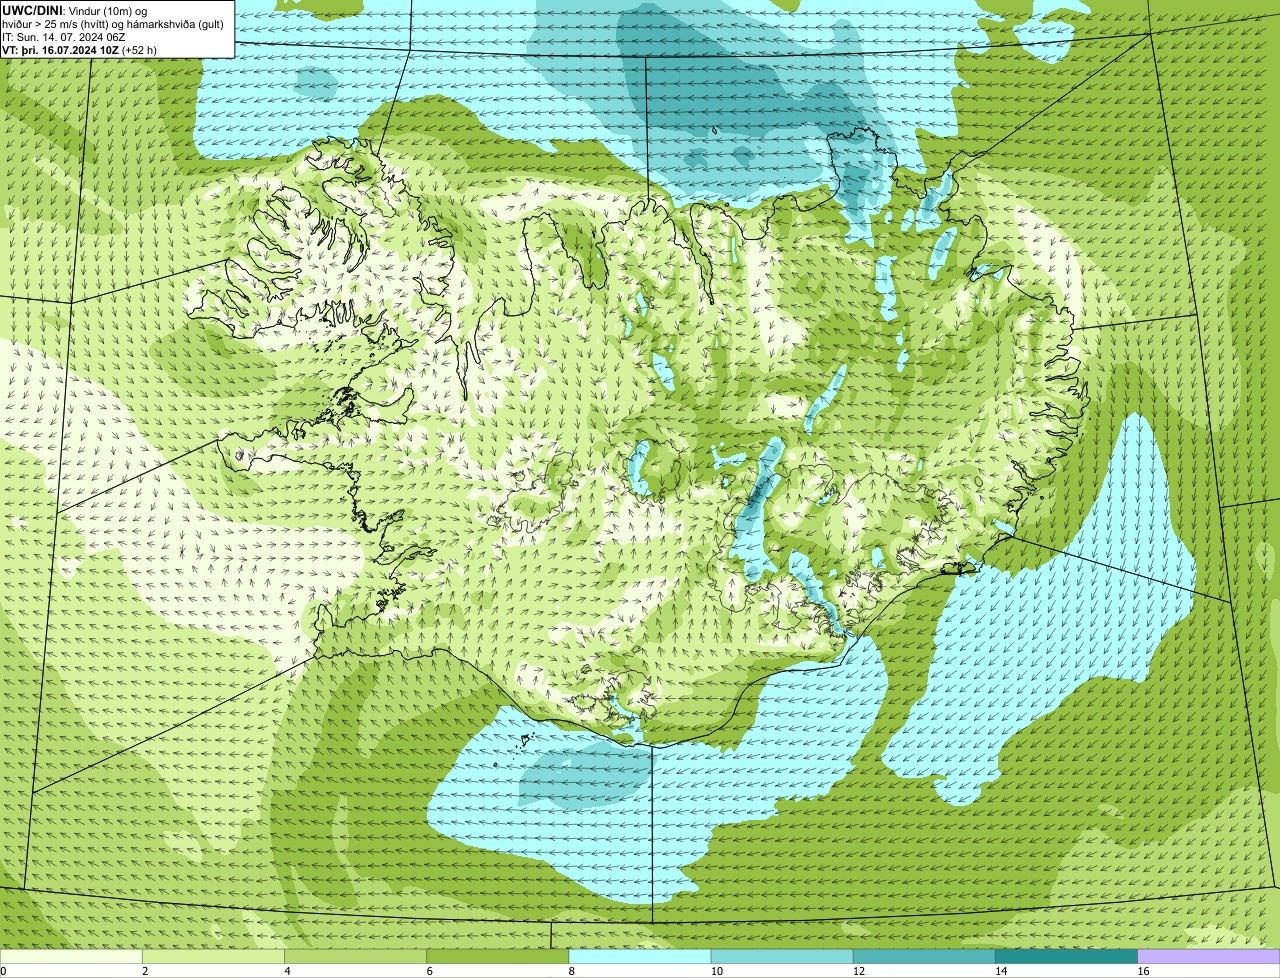Click the legend scale label '2'
Viewport: 1280px width, 978px height.
click(x=145, y=971)
